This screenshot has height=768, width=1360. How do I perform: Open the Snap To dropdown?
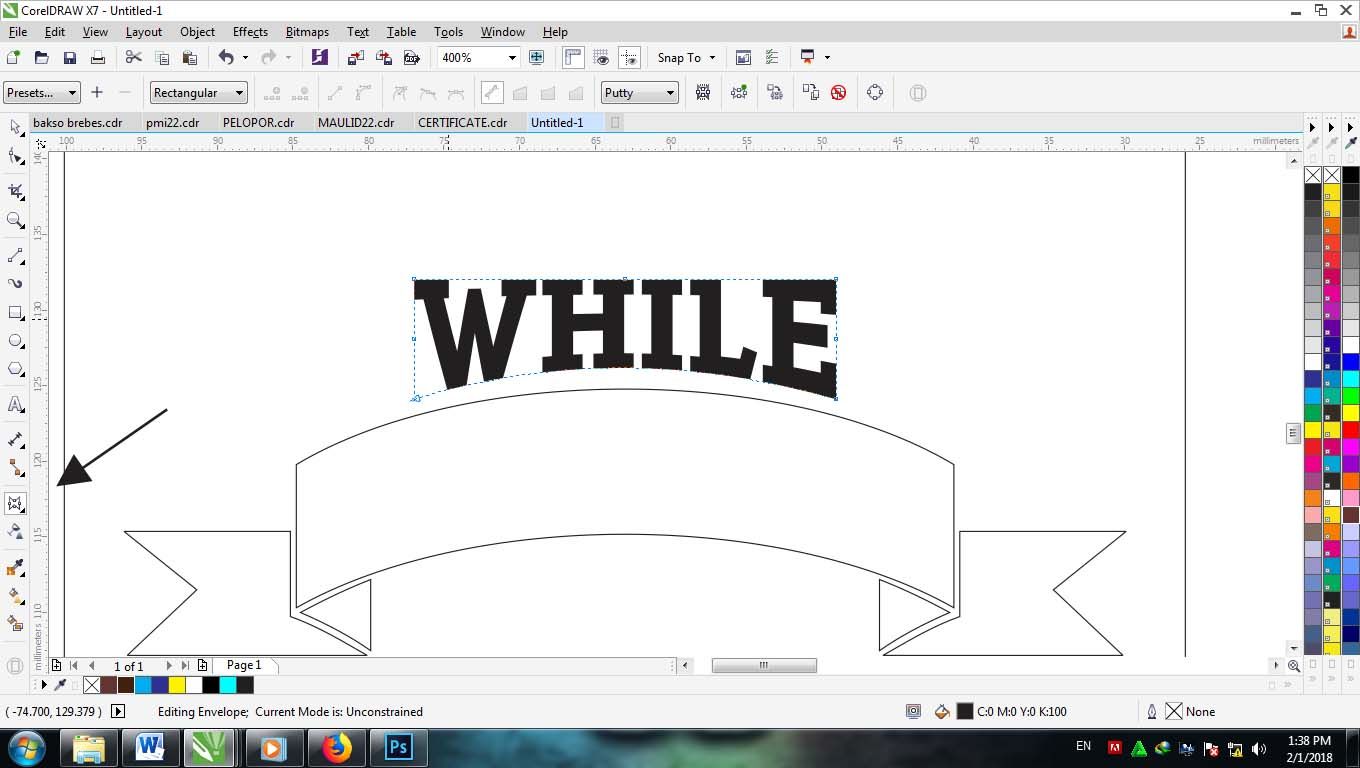[x=686, y=57]
